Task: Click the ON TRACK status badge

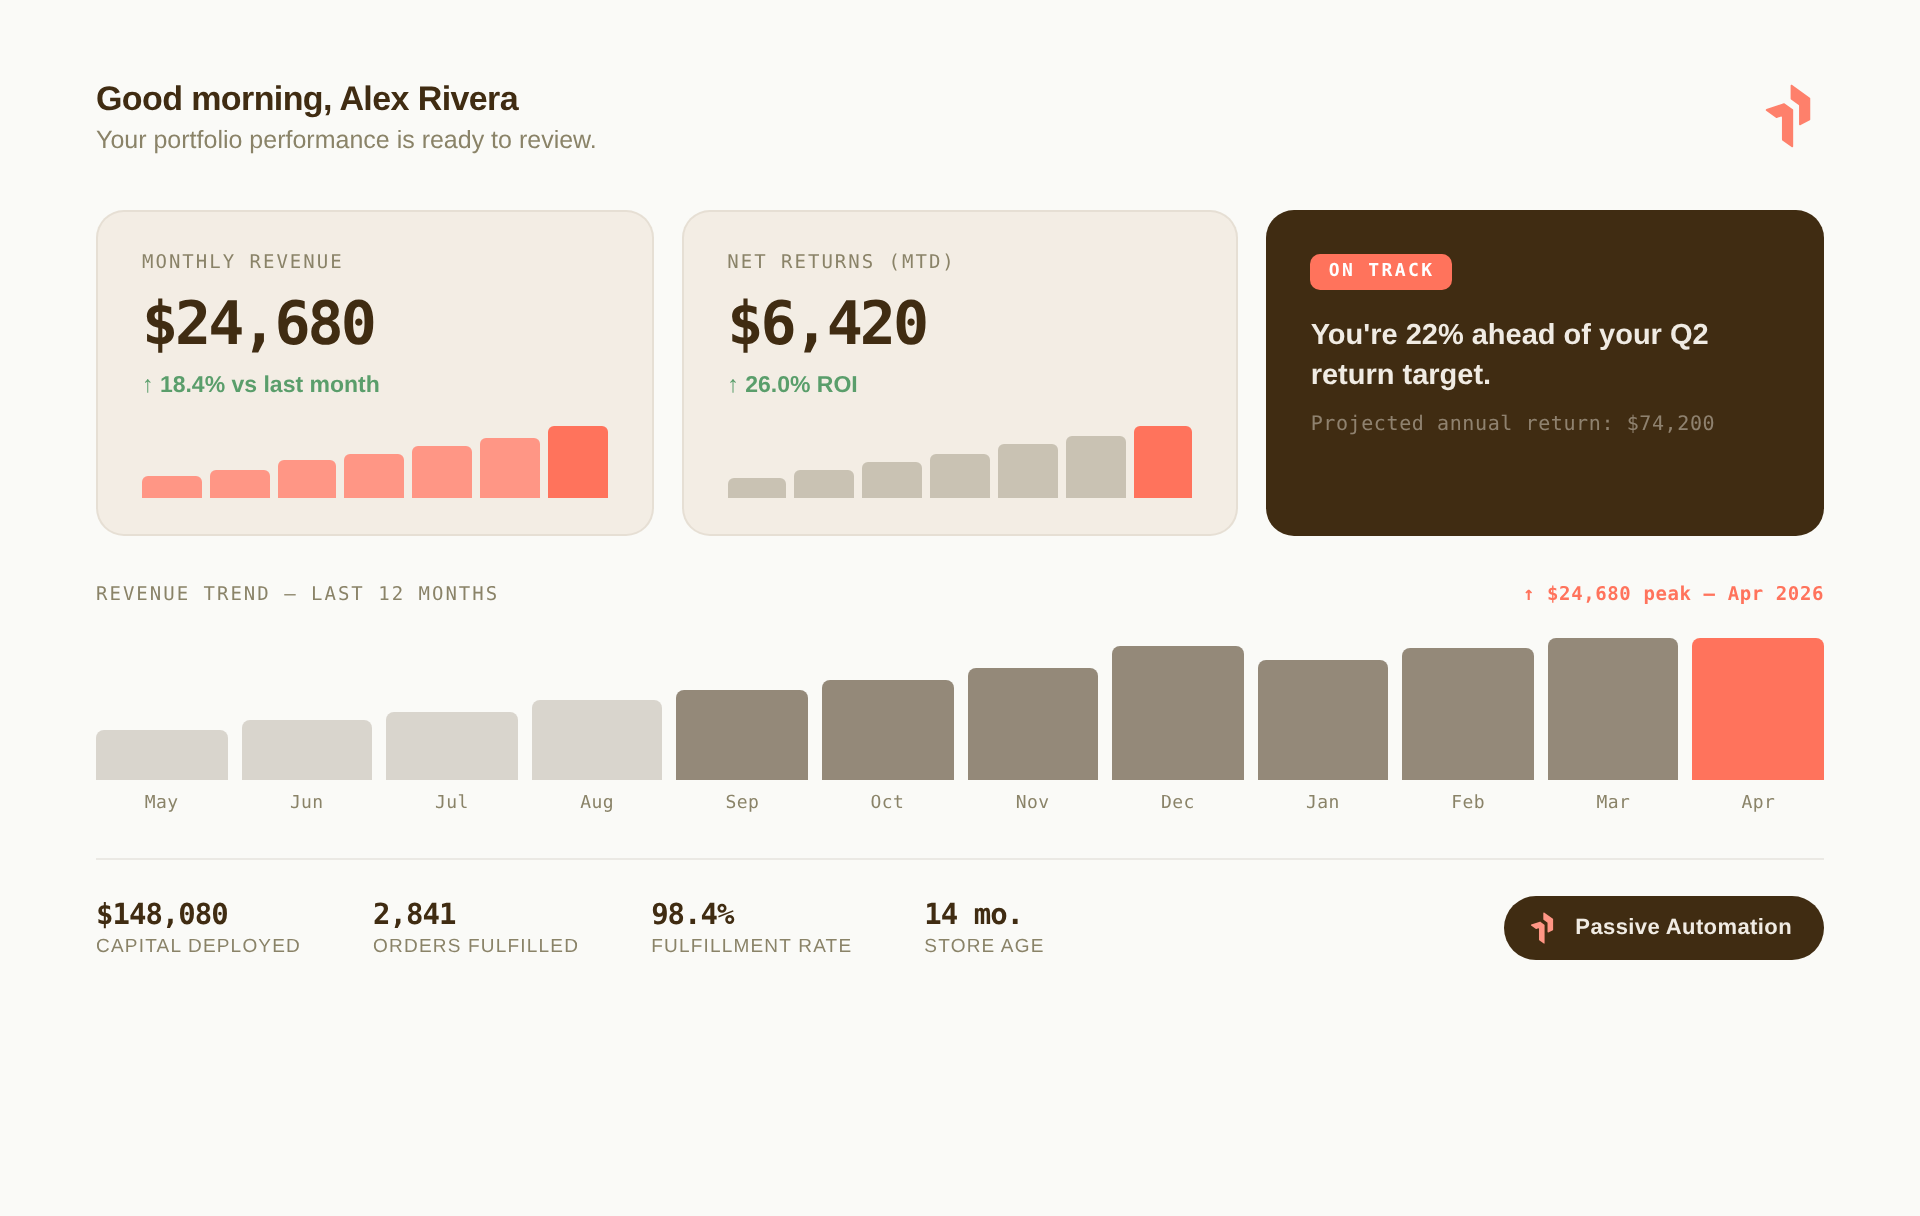Action: (x=1380, y=271)
